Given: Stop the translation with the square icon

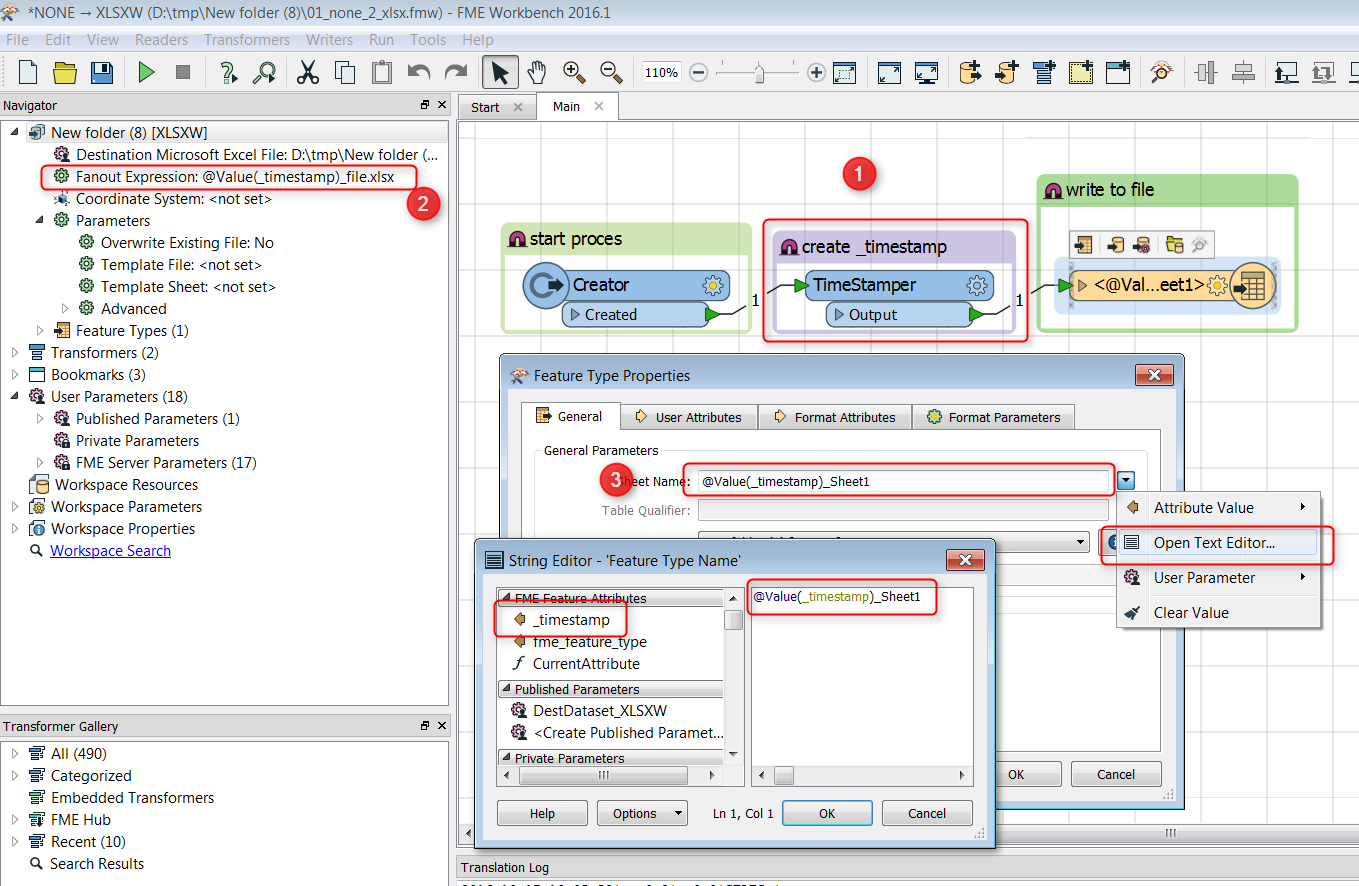Looking at the screenshot, I should point(183,73).
